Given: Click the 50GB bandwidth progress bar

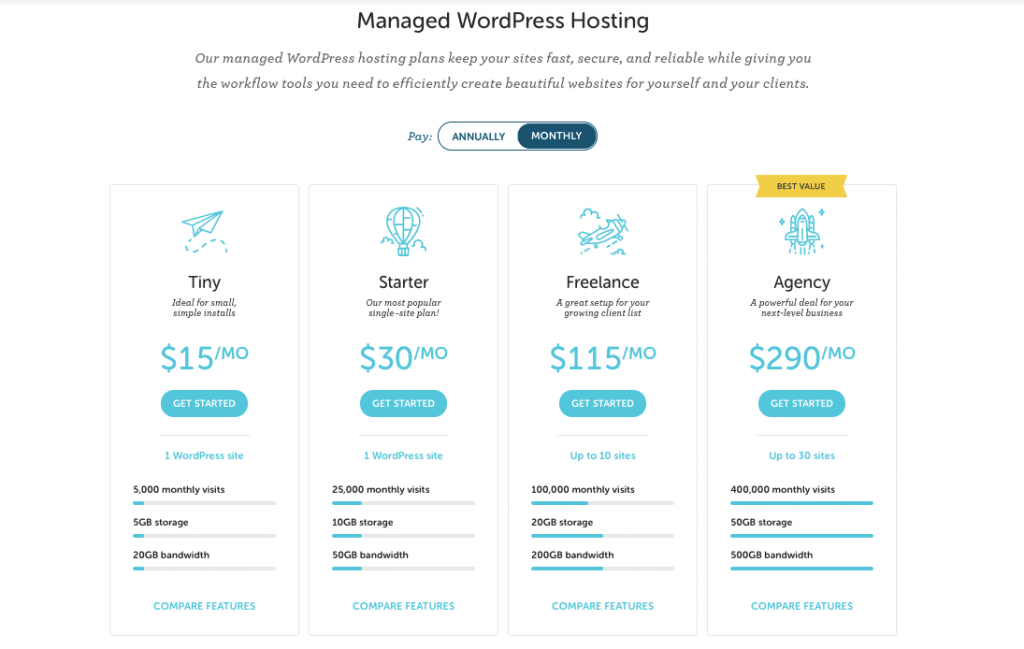Looking at the screenshot, I should click(404, 568).
